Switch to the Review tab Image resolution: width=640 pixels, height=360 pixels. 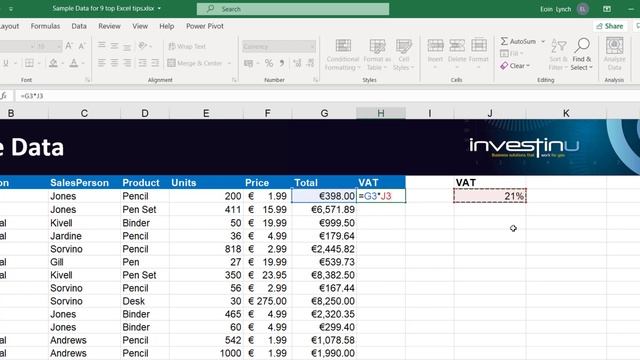(x=109, y=26)
